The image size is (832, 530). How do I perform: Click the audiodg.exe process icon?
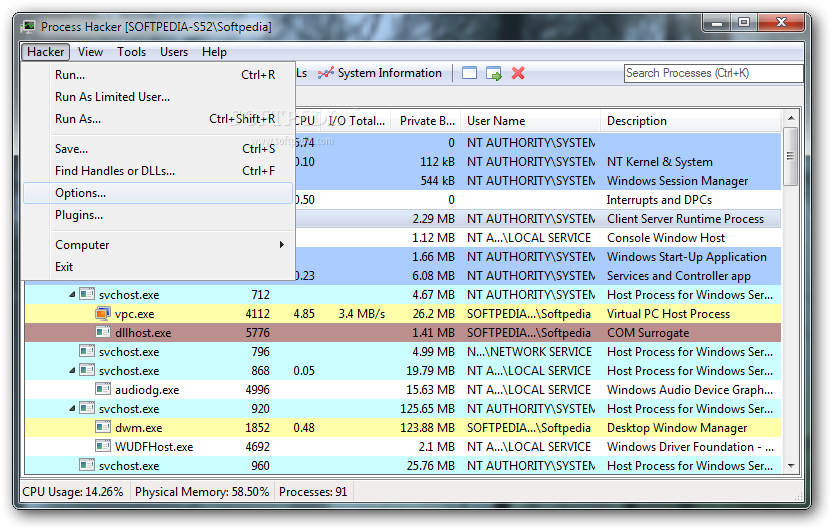[x=103, y=389]
